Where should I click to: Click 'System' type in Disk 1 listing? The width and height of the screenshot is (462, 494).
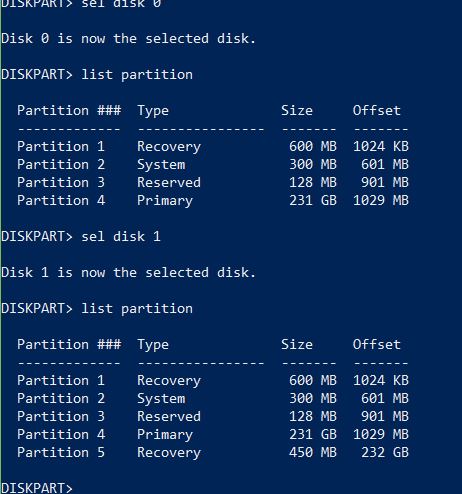[161, 399]
